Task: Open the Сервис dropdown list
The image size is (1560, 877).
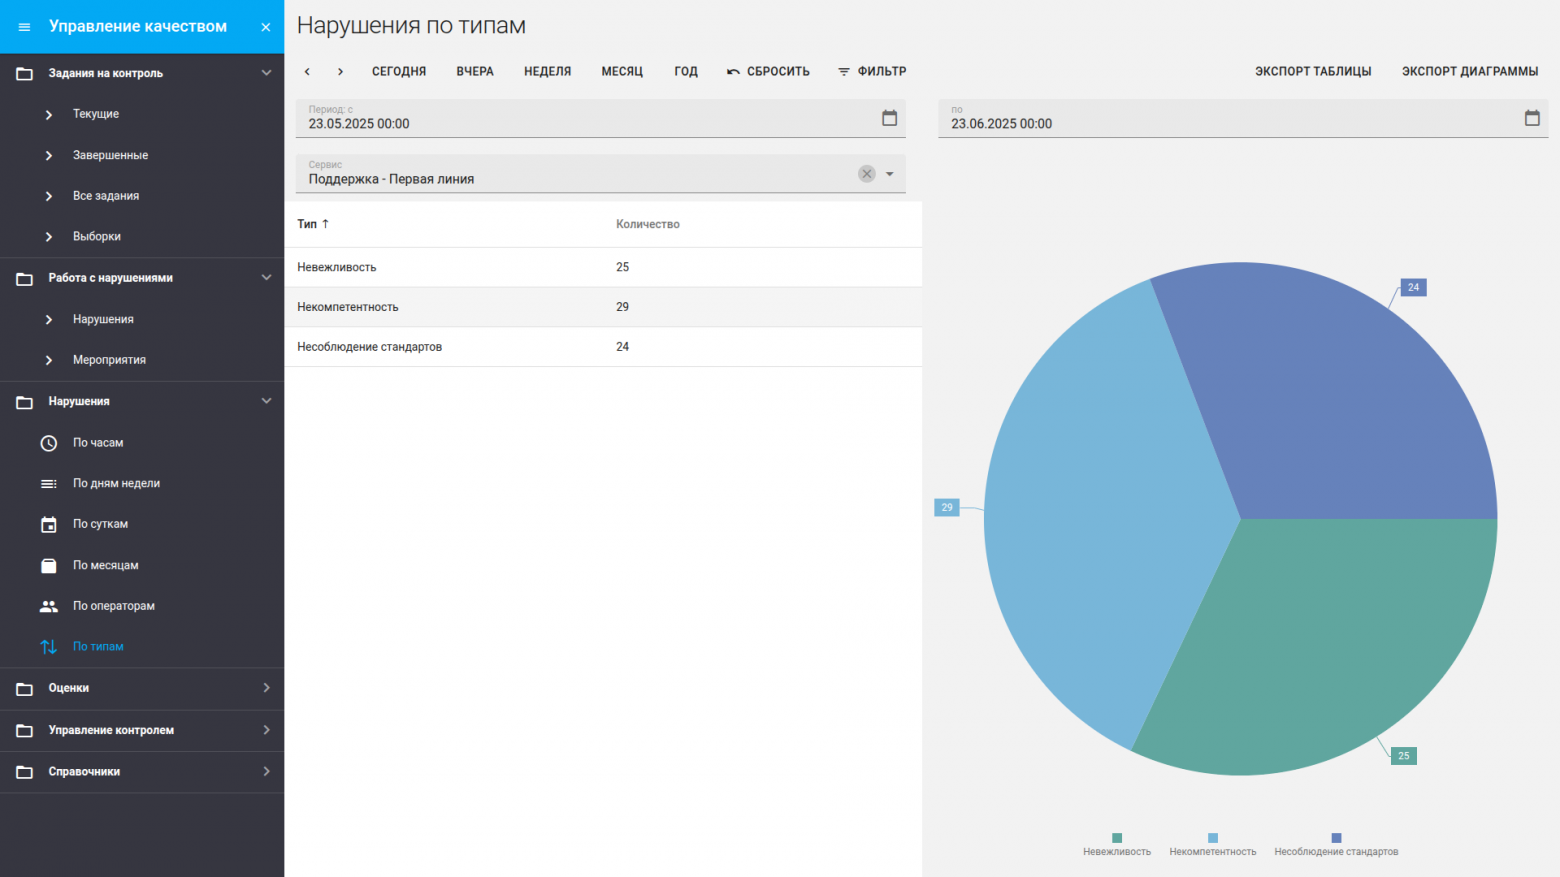Action: click(x=889, y=174)
